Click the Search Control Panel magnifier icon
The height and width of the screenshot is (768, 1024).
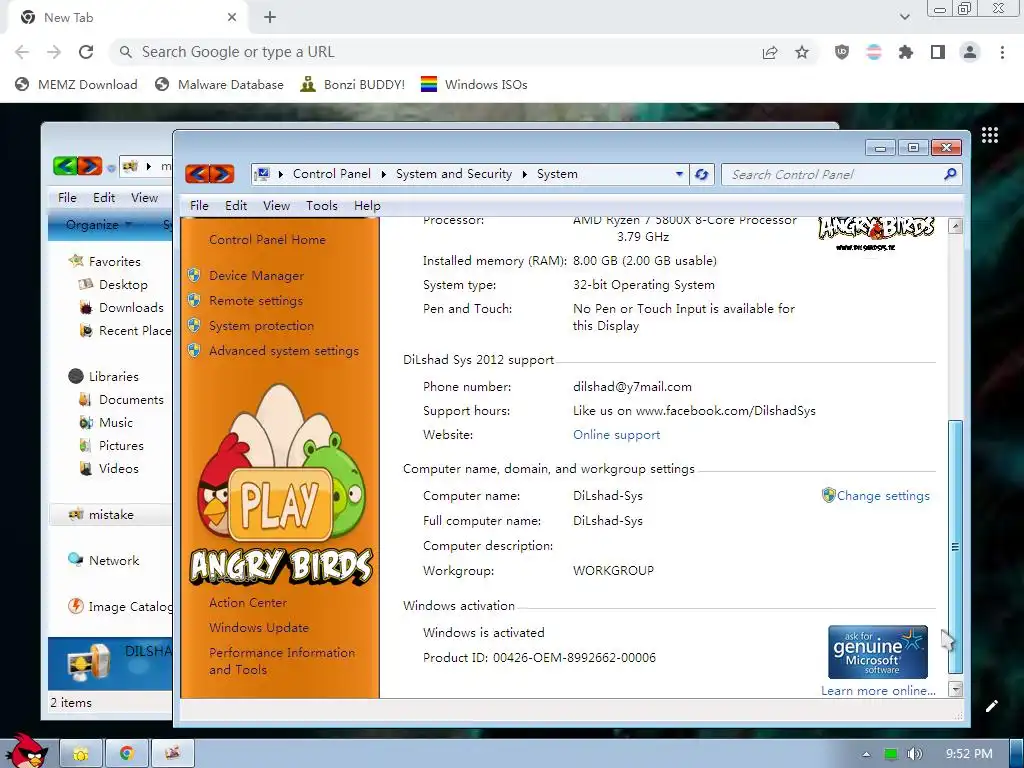pos(950,174)
